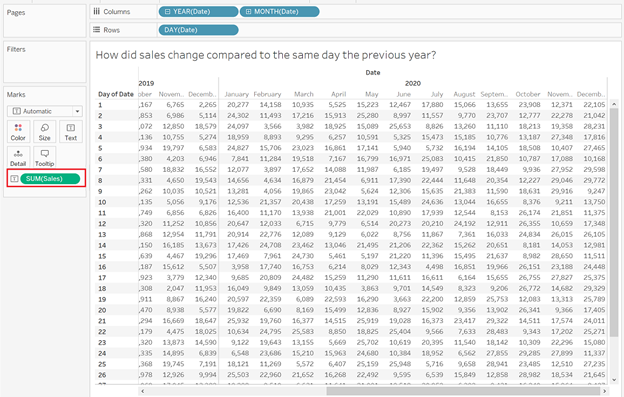Select the 2019 year header

pos(146,83)
